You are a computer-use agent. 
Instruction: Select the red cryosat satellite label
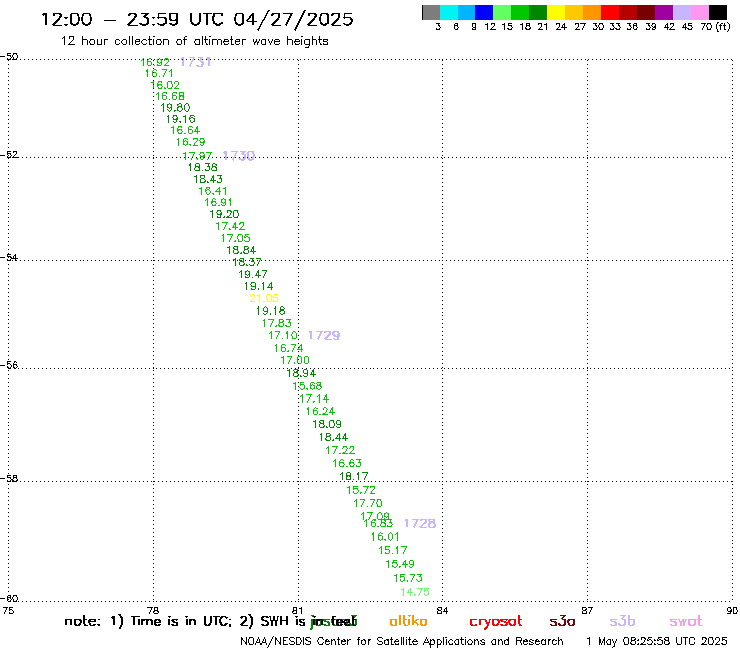496,622
